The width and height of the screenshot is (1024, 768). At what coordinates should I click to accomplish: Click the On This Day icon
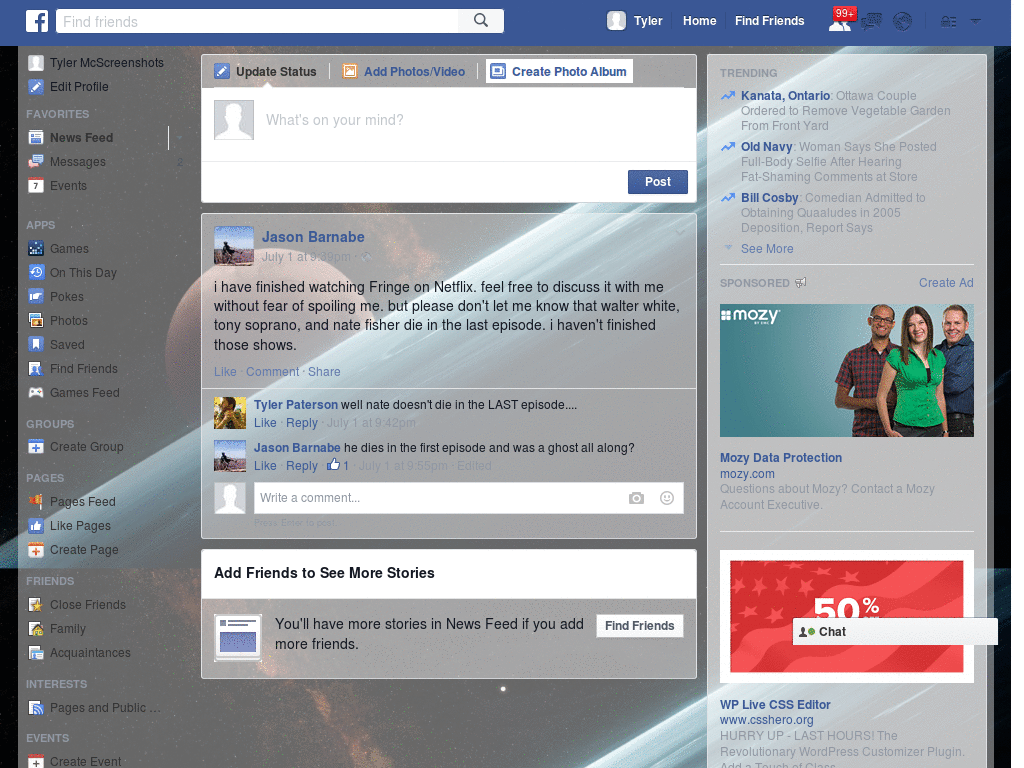(x=36, y=272)
